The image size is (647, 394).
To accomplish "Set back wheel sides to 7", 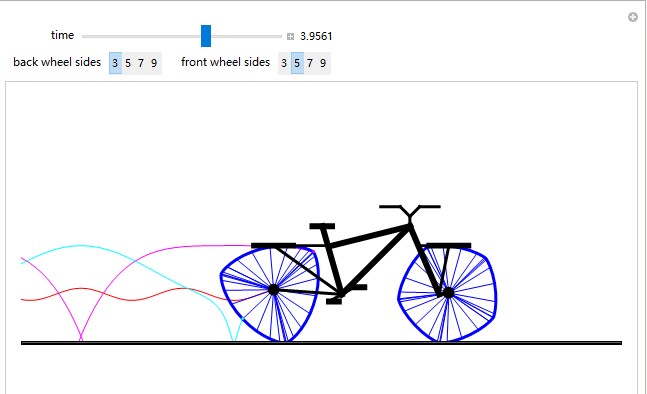I will 141,63.
